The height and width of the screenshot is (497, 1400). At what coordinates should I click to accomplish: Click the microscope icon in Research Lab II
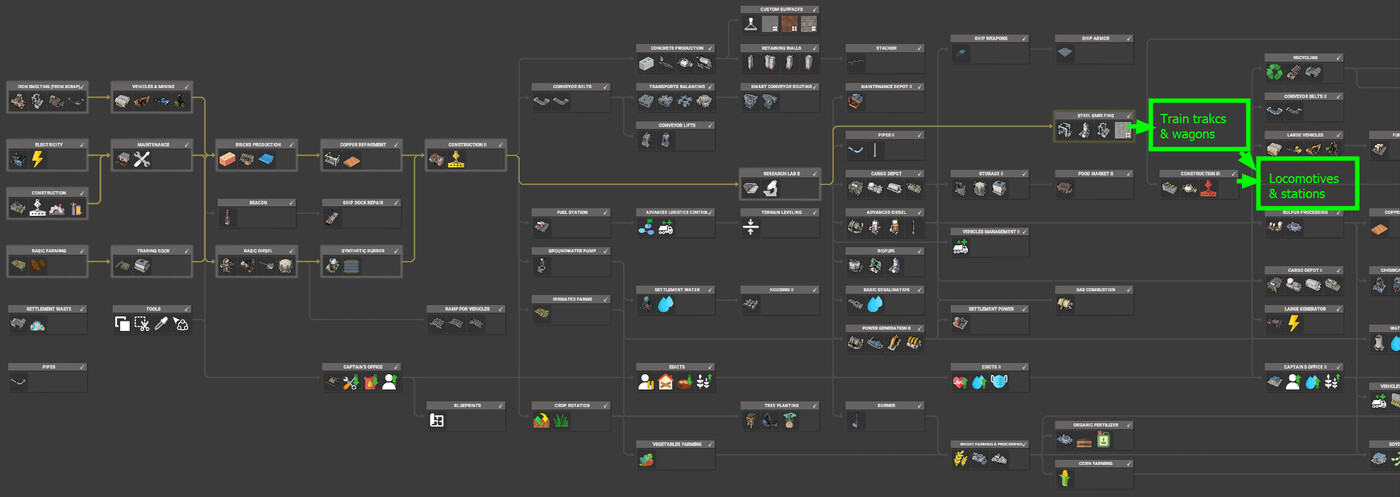(770, 188)
